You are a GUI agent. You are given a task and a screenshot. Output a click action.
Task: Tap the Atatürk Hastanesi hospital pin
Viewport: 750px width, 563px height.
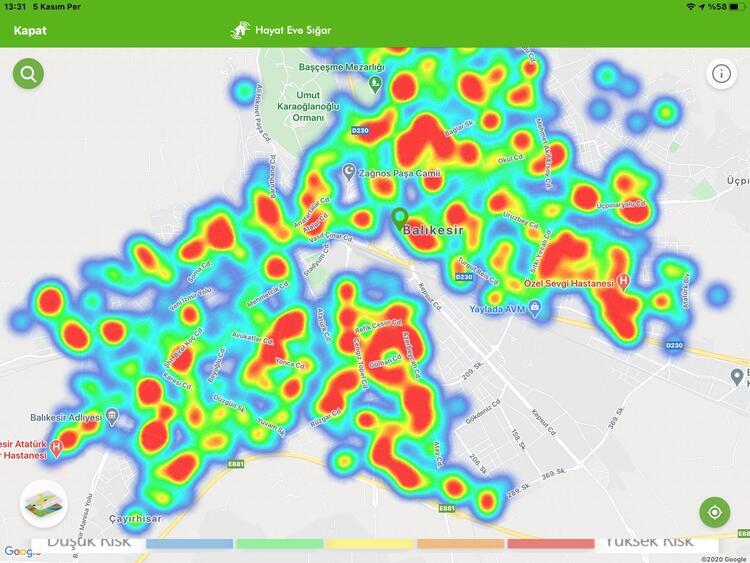point(56,447)
